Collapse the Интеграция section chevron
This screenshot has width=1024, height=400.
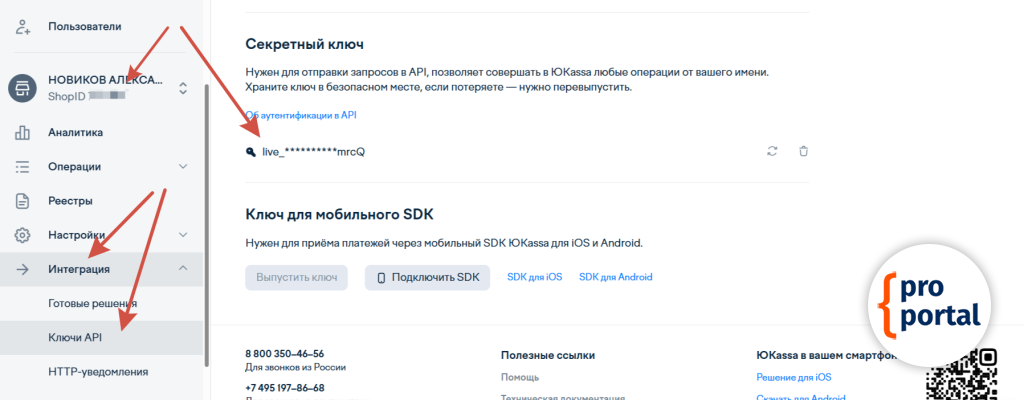point(183,269)
